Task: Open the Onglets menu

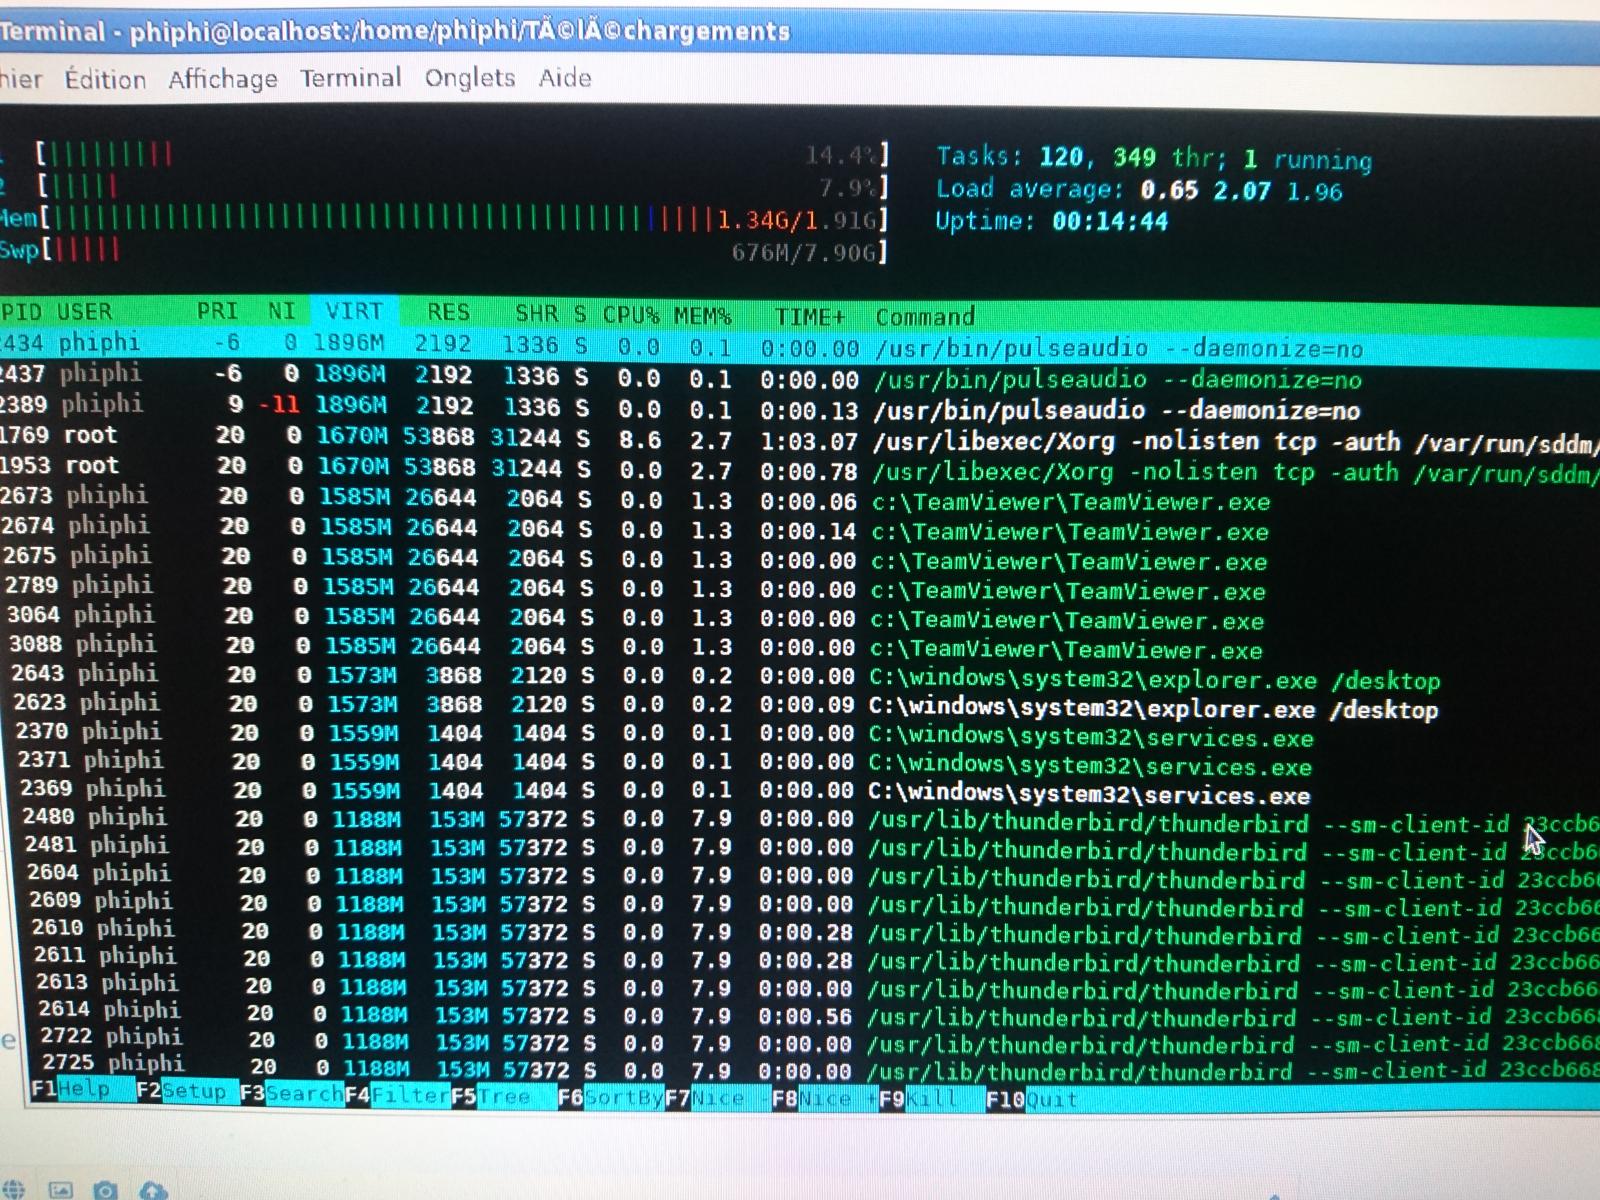Action: [x=469, y=78]
